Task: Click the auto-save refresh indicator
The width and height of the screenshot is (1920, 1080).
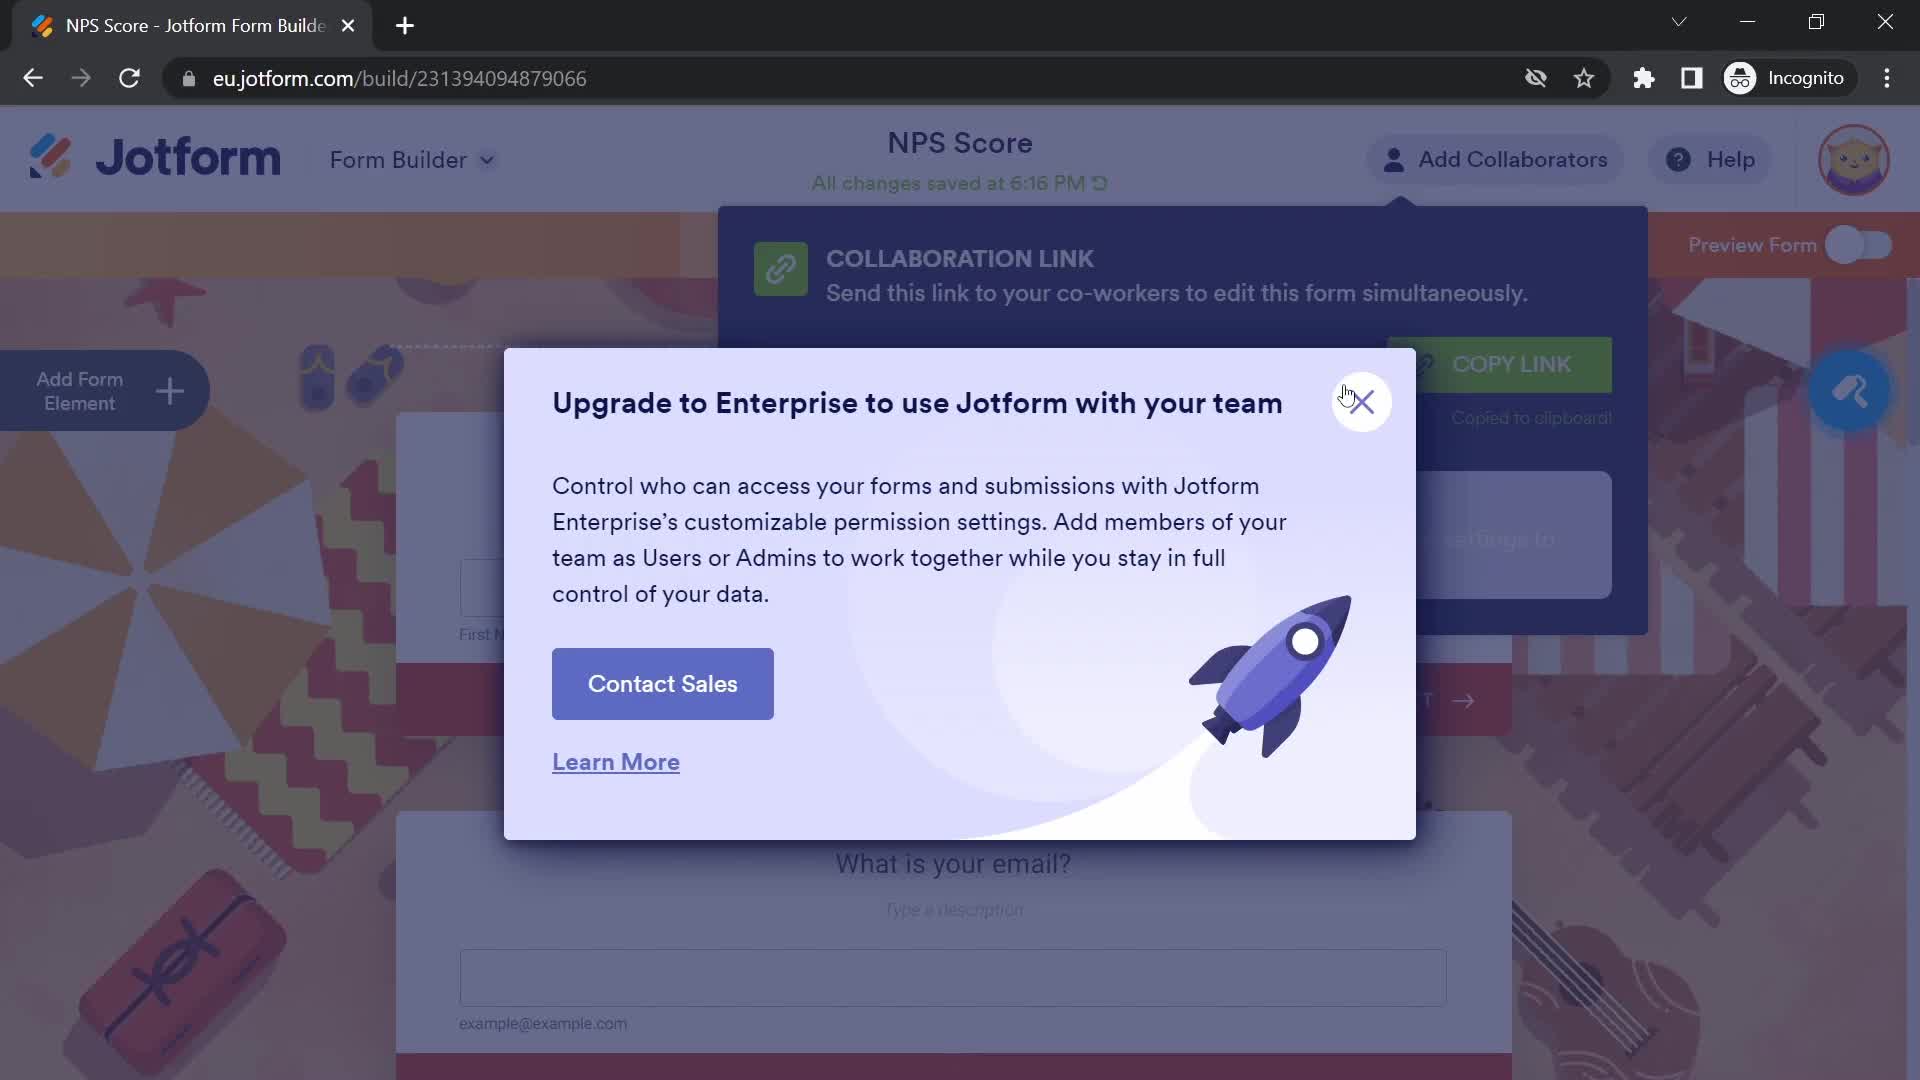Action: tap(1100, 183)
